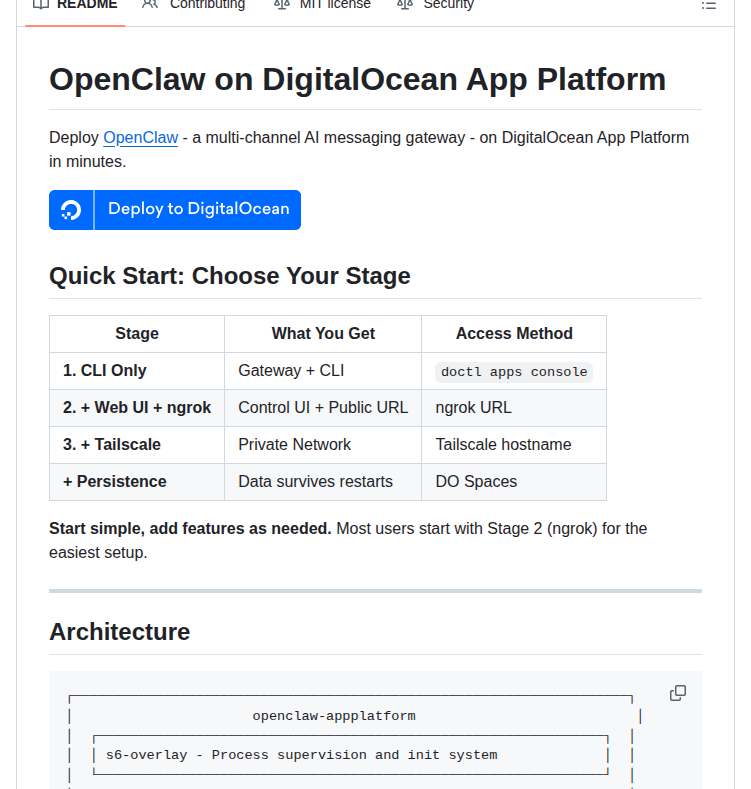The width and height of the screenshot is (751, 789).
Task: Click the page title heading OpenClaw on DigitalOcean
Action: point(357,80)
